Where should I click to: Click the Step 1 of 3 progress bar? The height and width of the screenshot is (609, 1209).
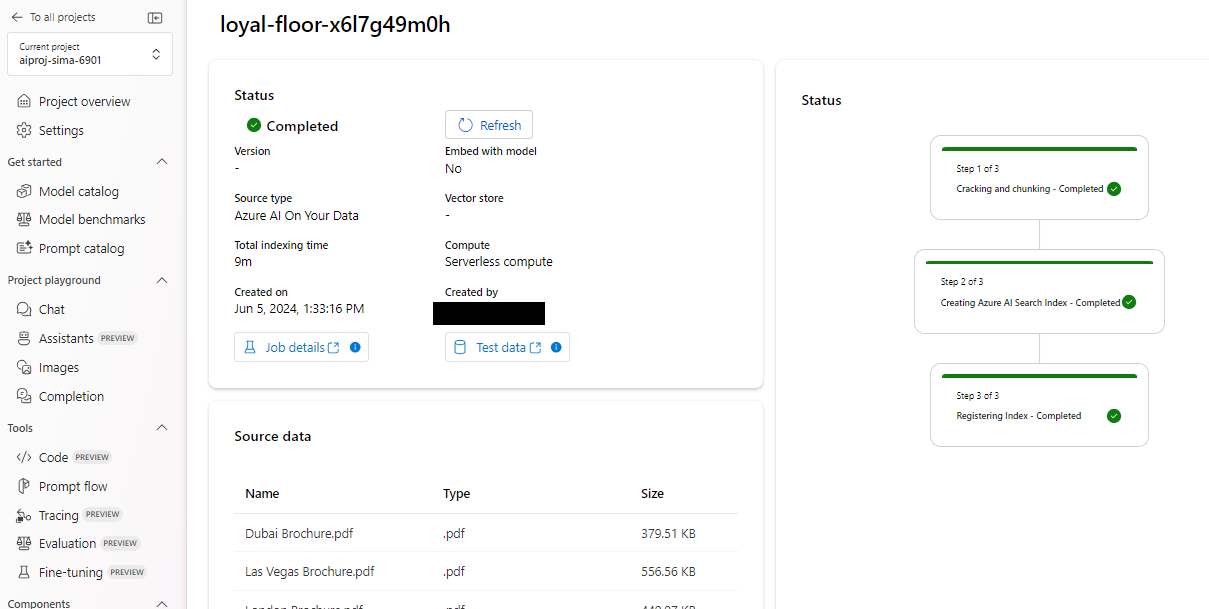pos(1039,149)
